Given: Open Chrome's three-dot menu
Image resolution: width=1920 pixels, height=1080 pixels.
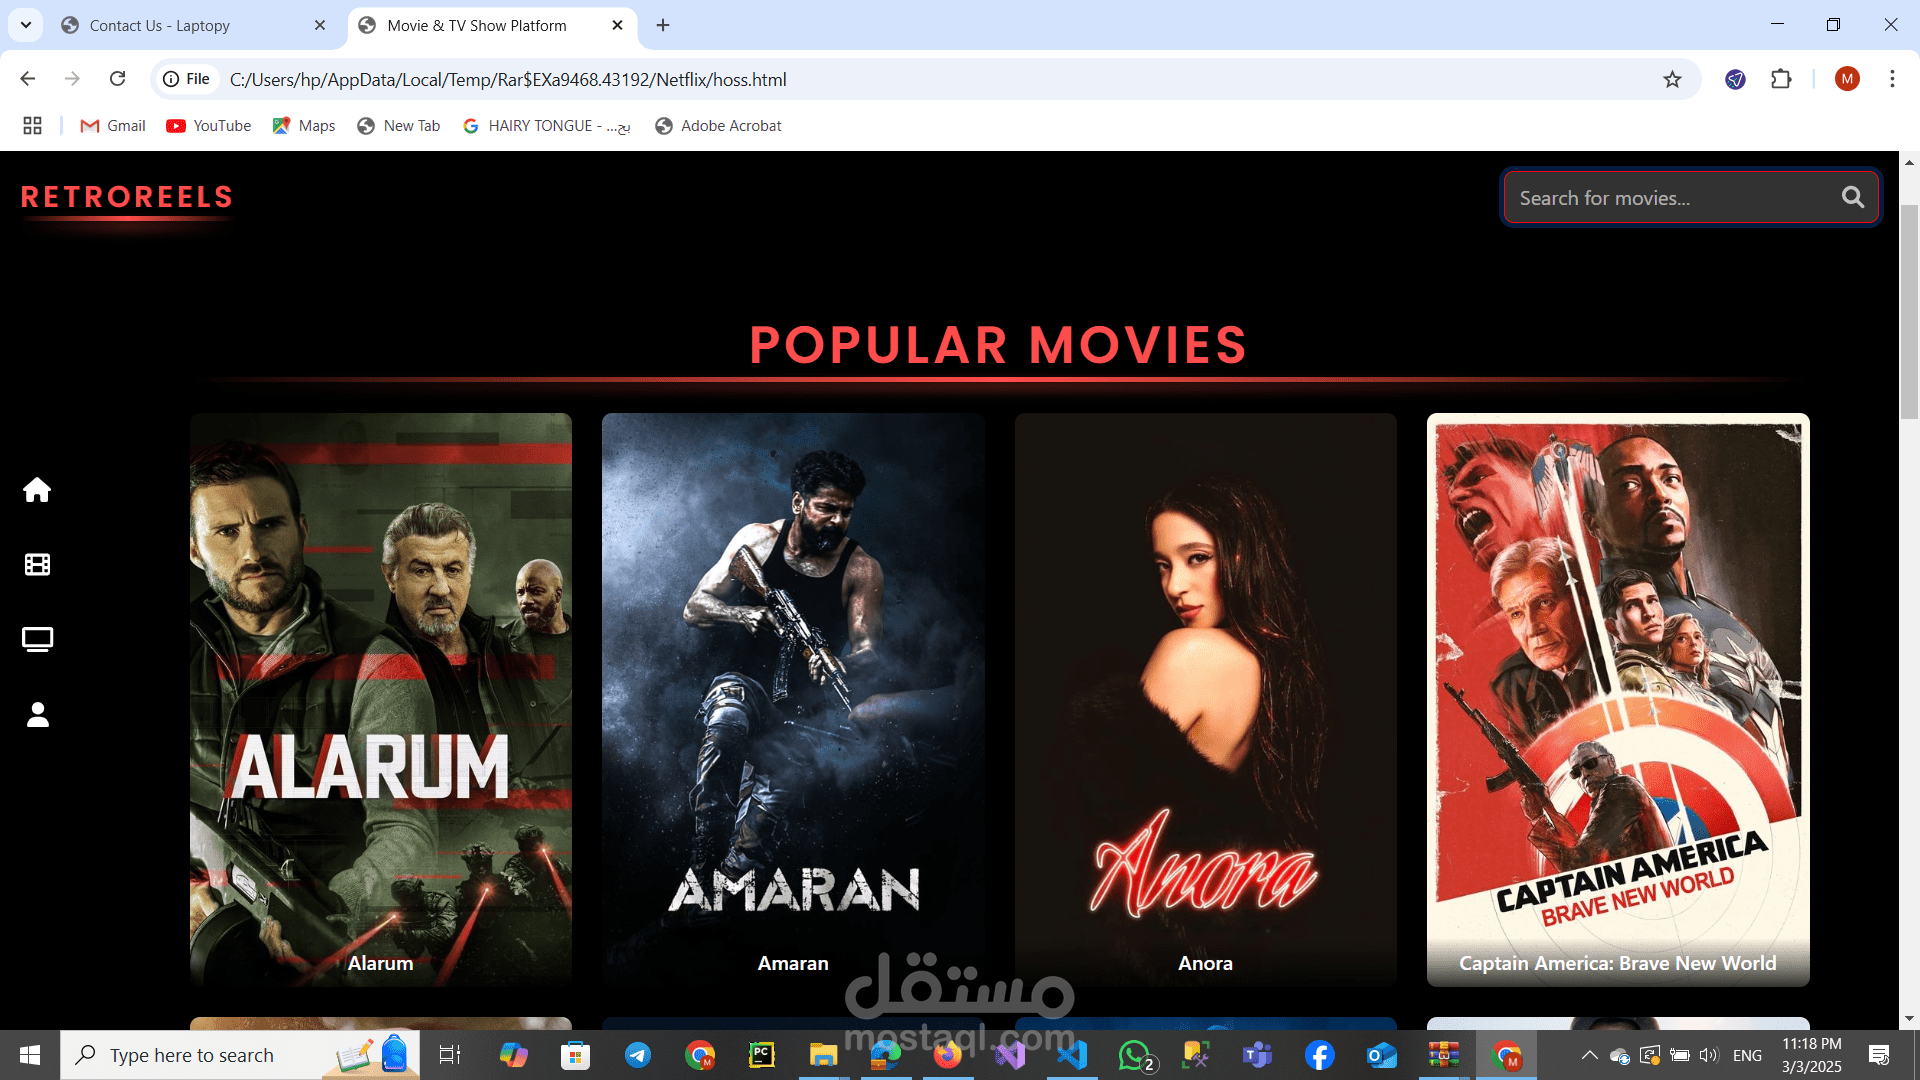Looking at the screenshot, I should point(1892,79).
